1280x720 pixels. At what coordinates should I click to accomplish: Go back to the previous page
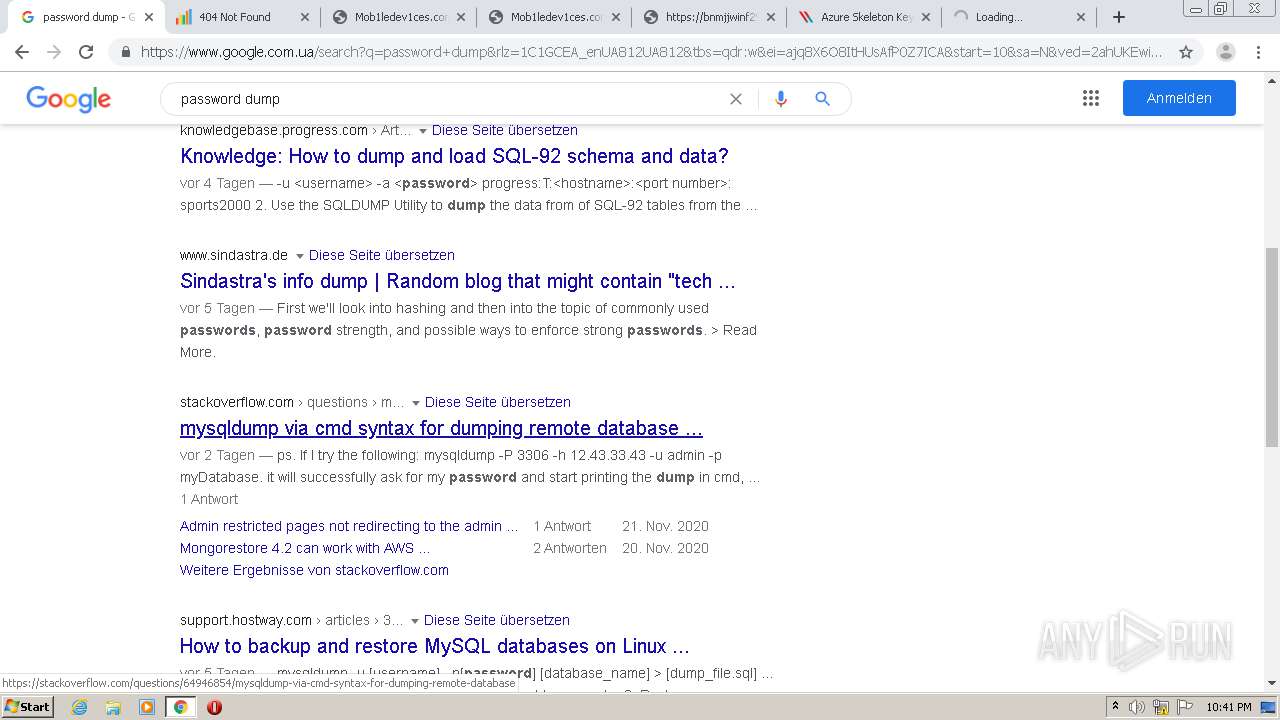22,52
